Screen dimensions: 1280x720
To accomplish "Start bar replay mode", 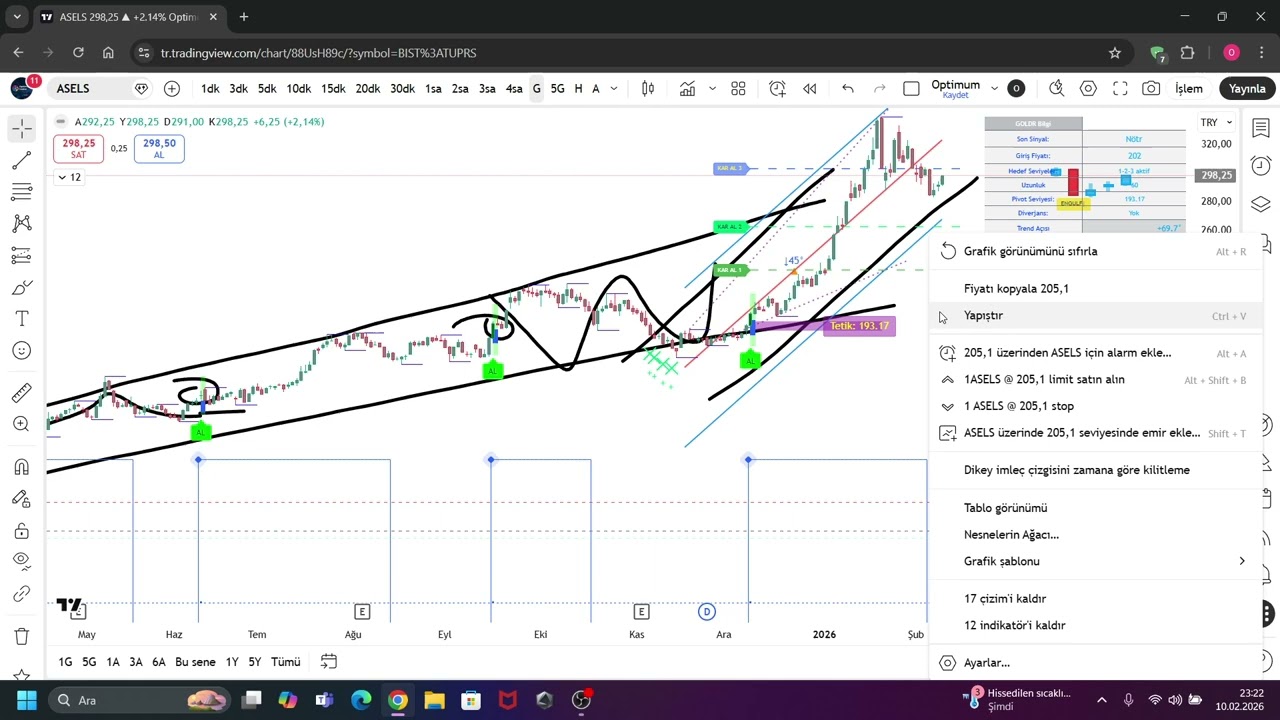I will [x=810, y=89].
